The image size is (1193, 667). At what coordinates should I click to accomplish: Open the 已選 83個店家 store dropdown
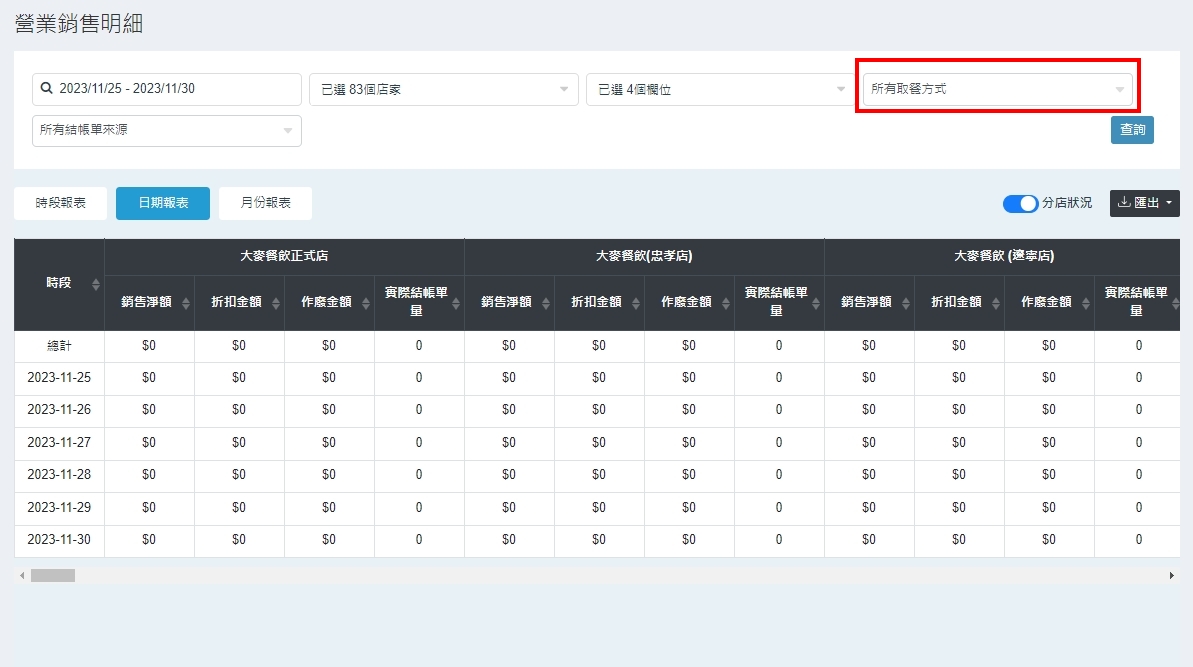point(443,90)
